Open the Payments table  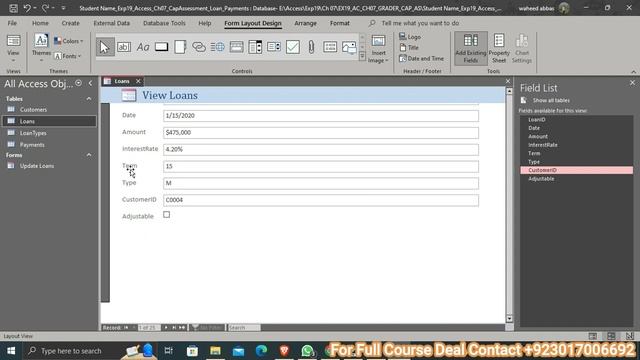(x=32, y=145)
